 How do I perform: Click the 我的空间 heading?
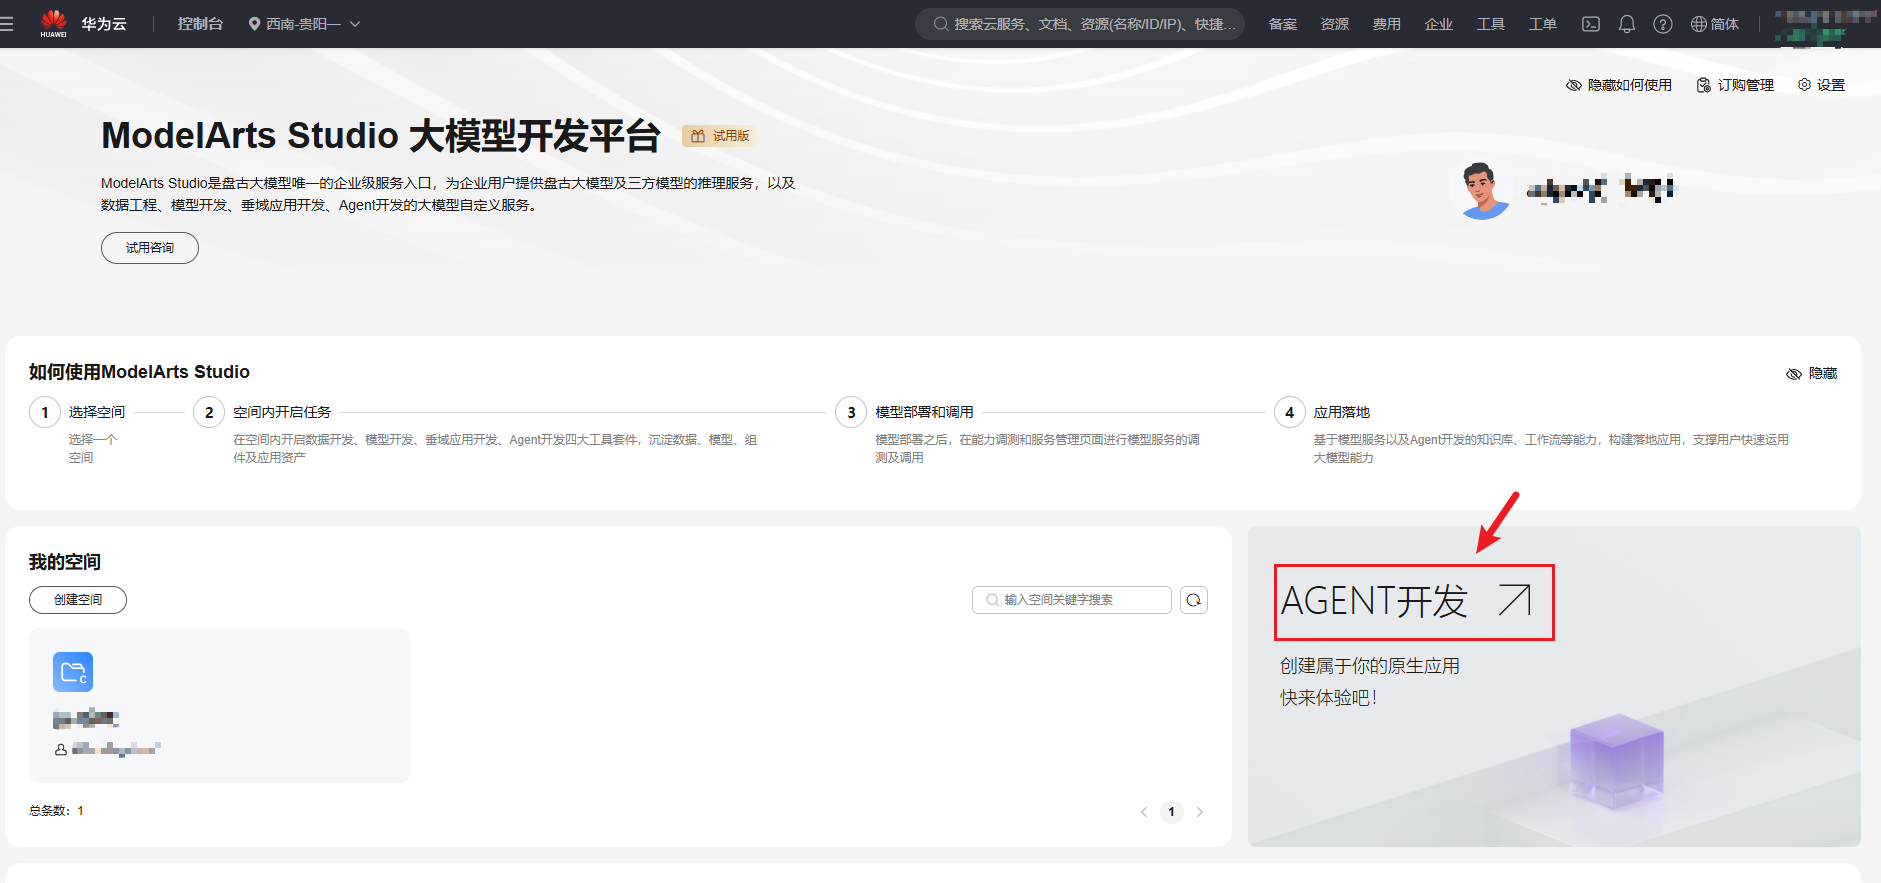65,562
